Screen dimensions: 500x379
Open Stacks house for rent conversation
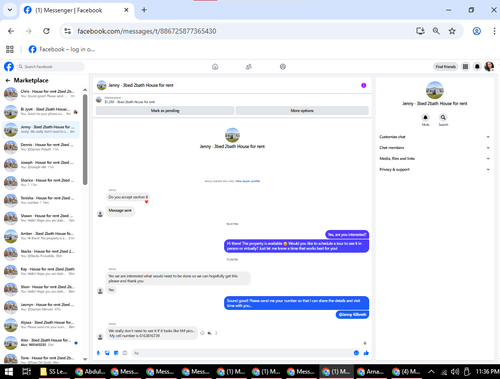[x=41, y=254]
